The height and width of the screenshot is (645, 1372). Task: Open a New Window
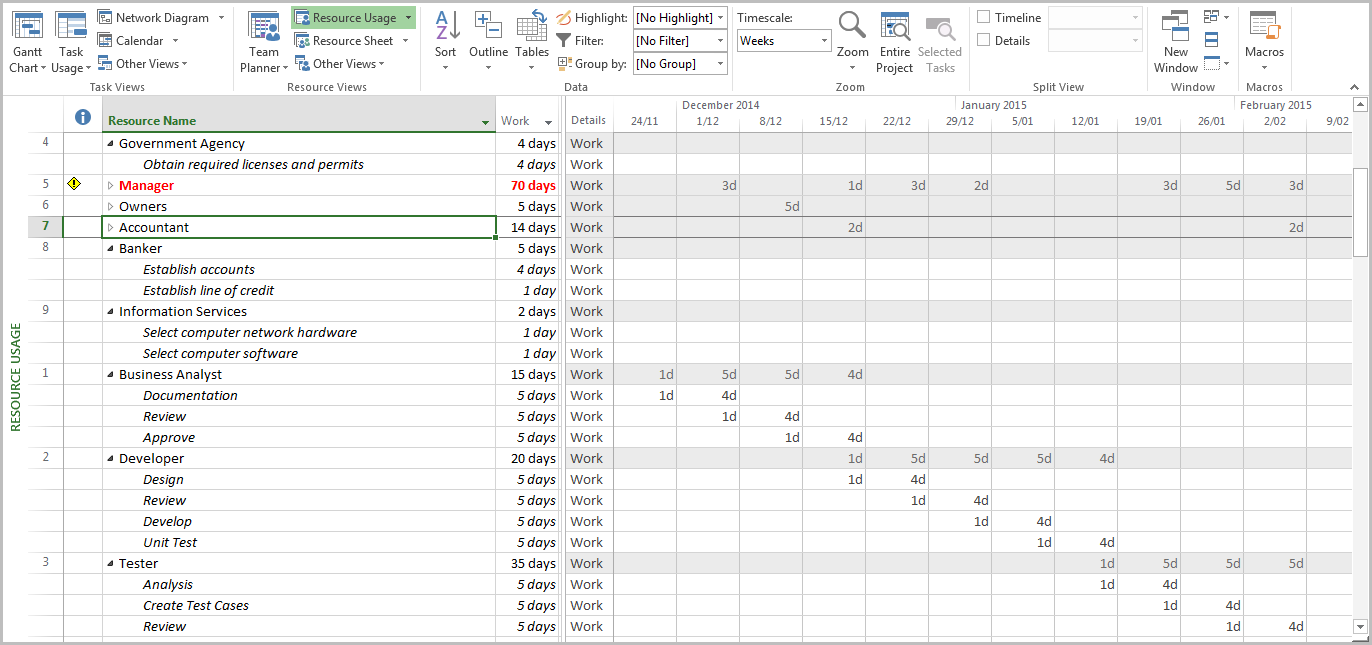pyautogui.click(x=1176, y=42)
